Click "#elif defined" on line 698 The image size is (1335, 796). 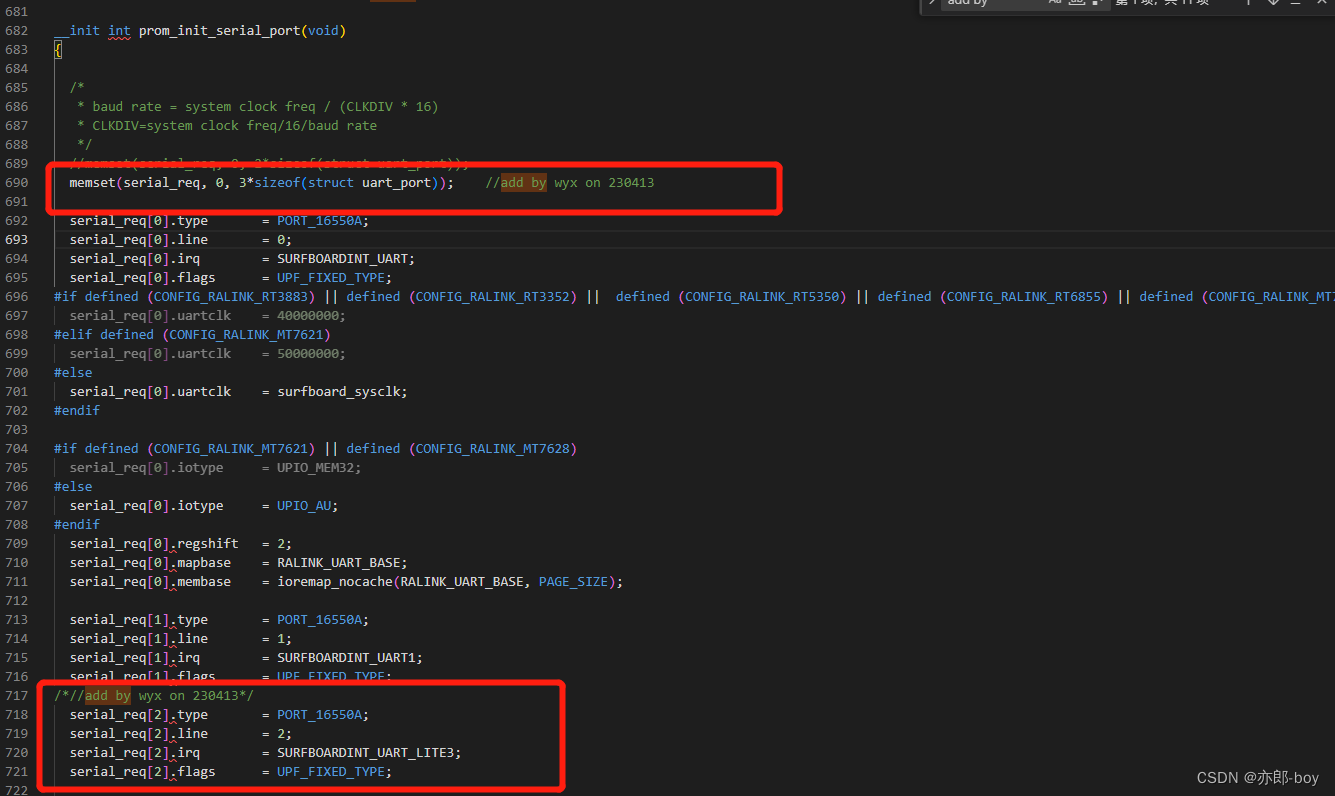[104, 335]
